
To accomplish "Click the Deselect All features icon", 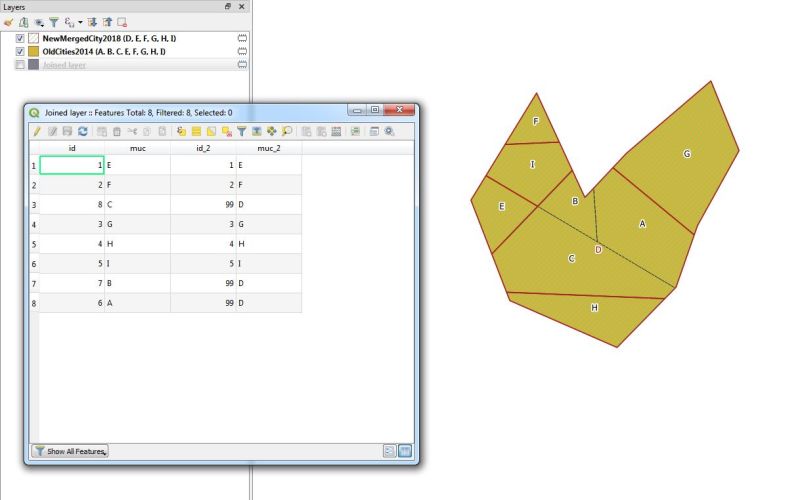I will [x=227, y=132].
